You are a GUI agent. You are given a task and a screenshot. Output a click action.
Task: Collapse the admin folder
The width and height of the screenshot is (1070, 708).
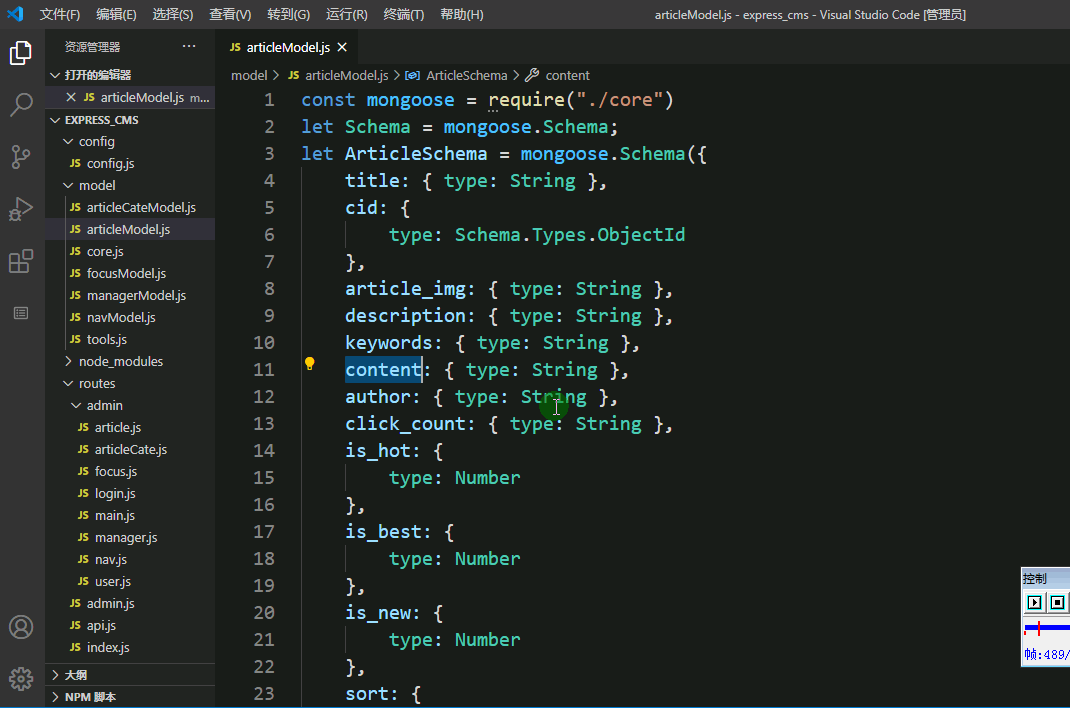(130, 405)
